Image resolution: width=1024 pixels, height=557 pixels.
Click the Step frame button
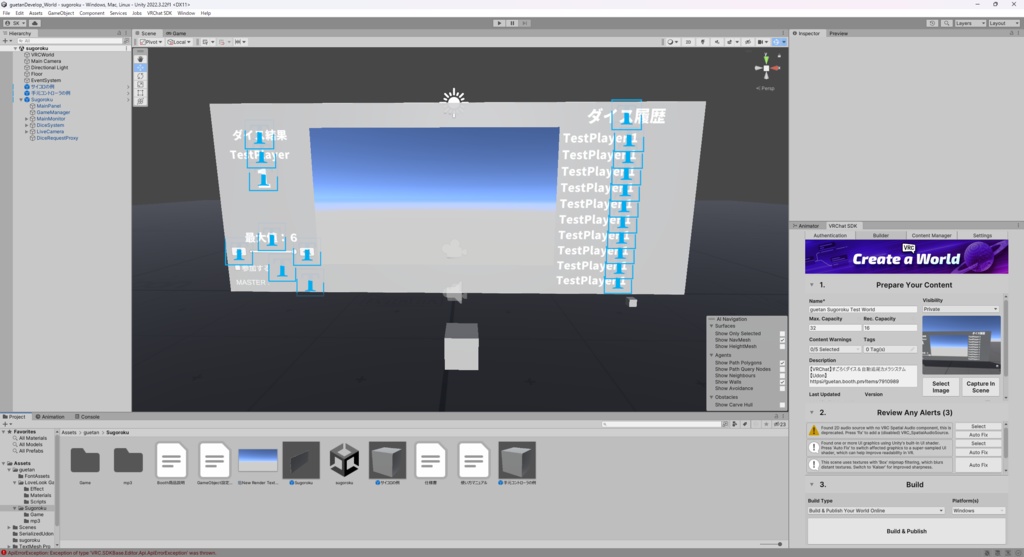tap(524, 23)
